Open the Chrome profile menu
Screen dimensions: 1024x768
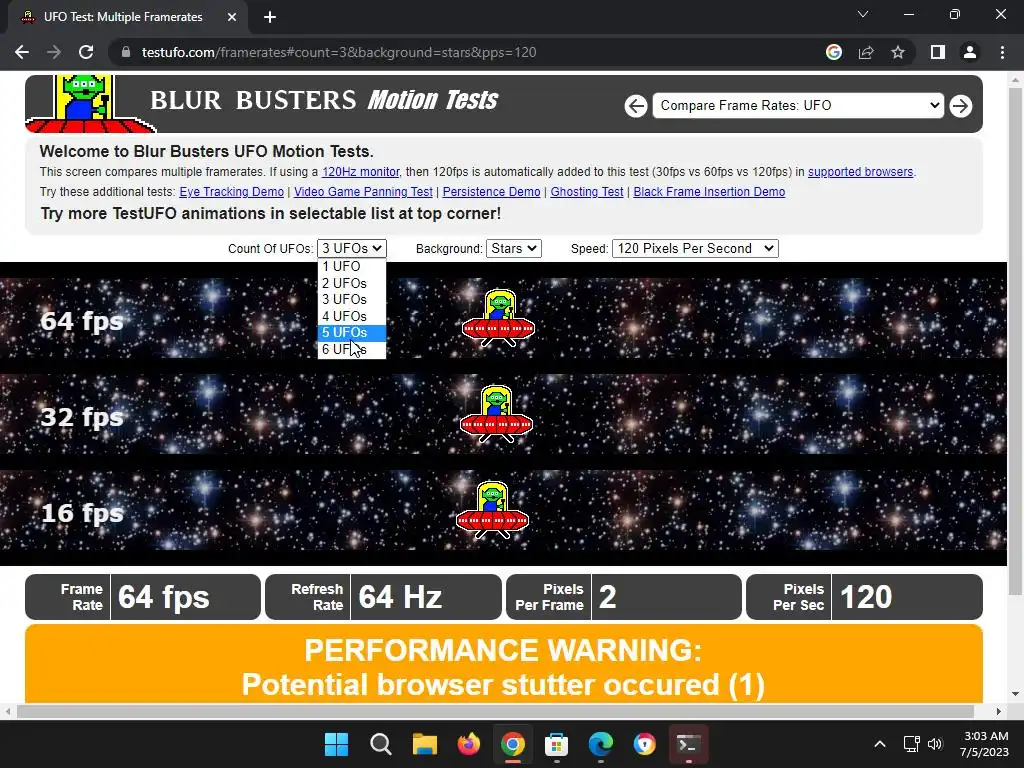click(970, 52)
